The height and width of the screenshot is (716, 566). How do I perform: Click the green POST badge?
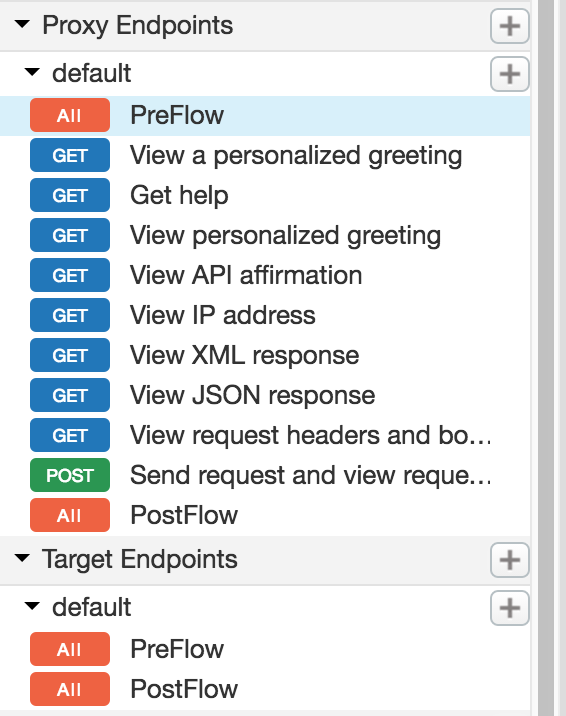coord(70,475)
